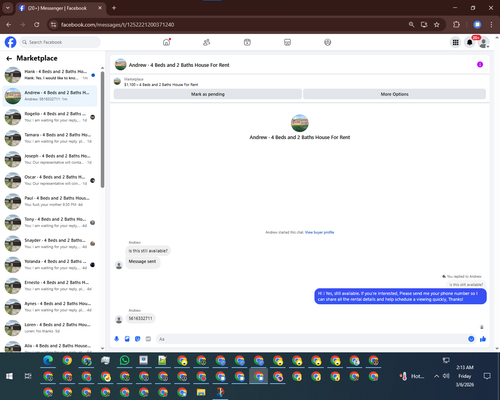Open Oscar's conversation

(x=50, y=180)
